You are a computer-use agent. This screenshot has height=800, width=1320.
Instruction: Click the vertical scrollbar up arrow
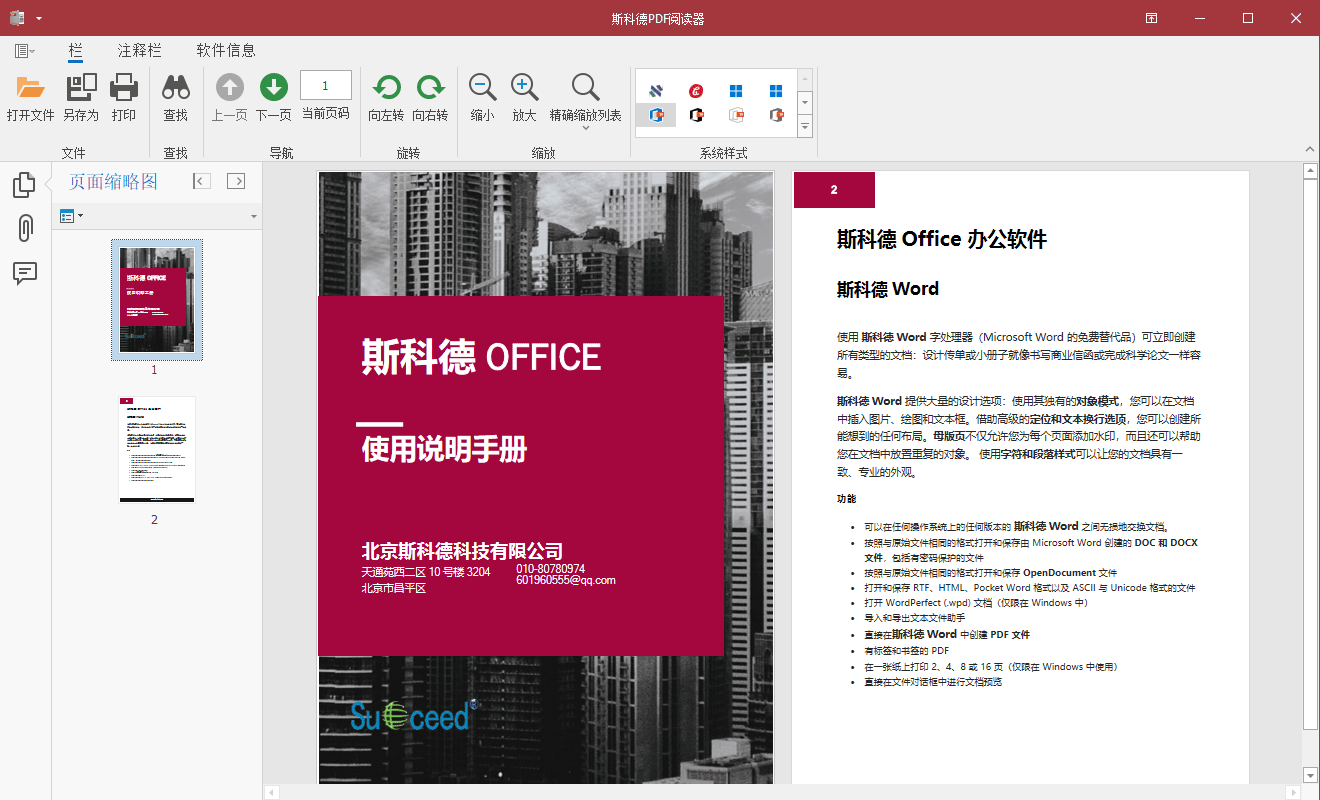click(x=1311, y=172)
